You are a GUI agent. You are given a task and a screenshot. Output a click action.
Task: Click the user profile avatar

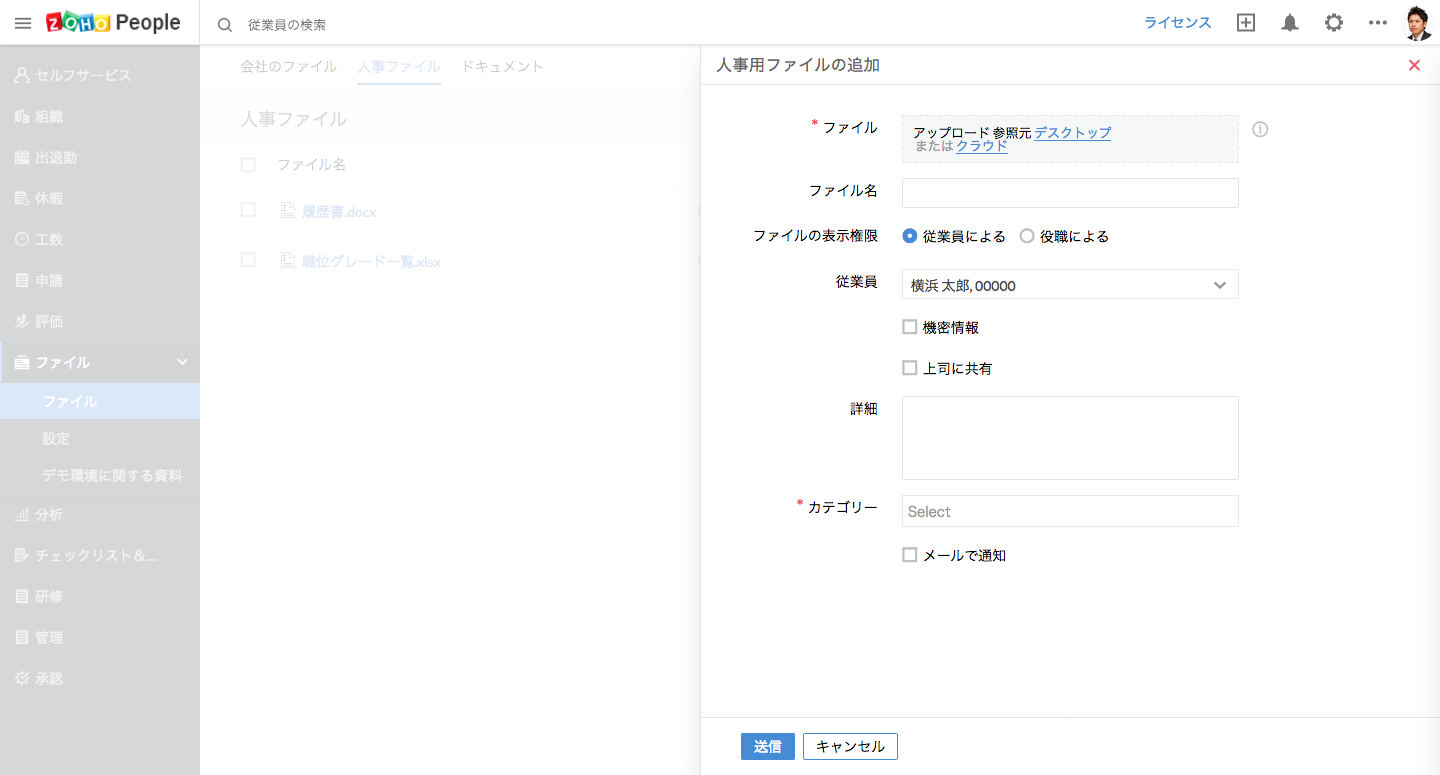click(1418, 23)
